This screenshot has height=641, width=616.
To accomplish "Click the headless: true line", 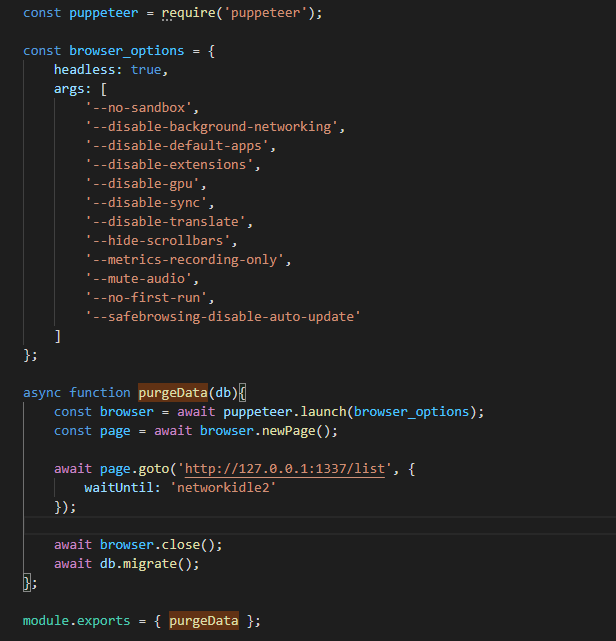I will click(x=111, y=70).
